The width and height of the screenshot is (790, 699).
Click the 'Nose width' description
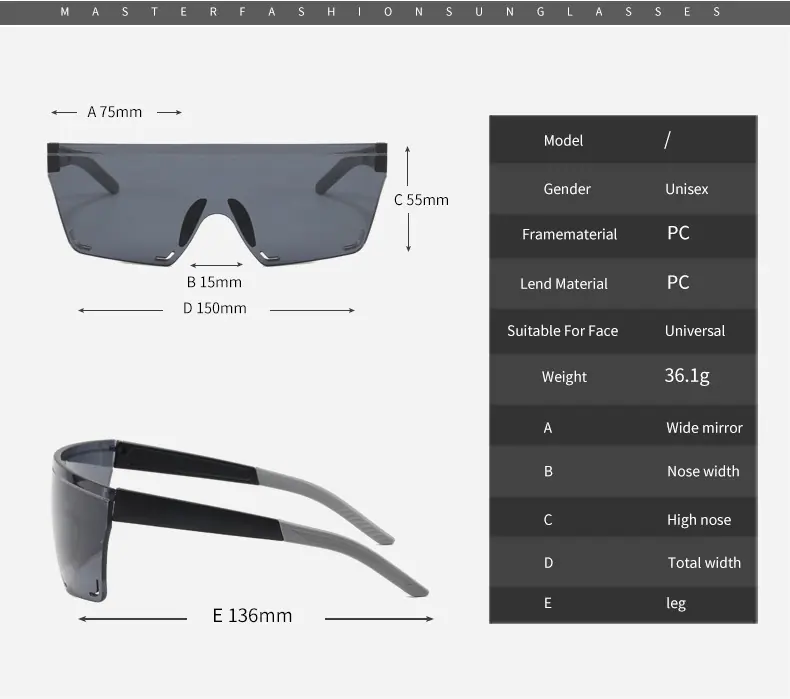pos(703,471)
